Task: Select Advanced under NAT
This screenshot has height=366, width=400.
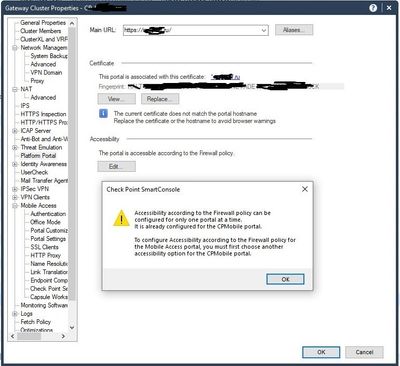Action: coord(43,98)
